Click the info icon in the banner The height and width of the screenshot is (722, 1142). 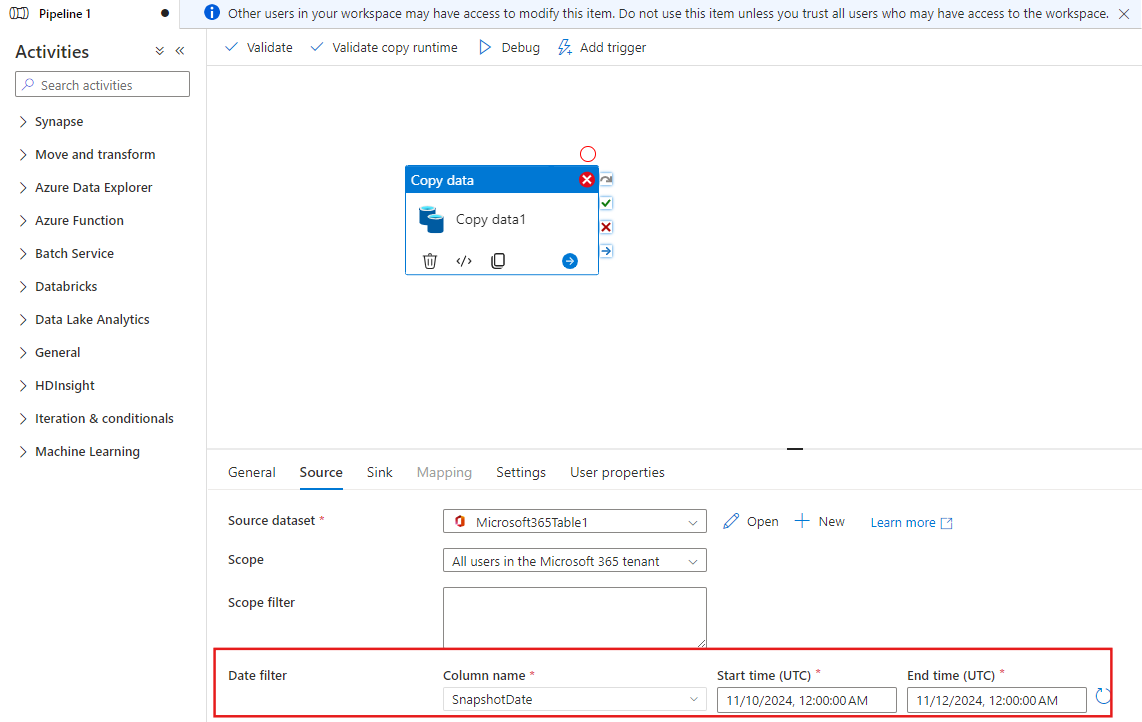(x=212, y=12)
